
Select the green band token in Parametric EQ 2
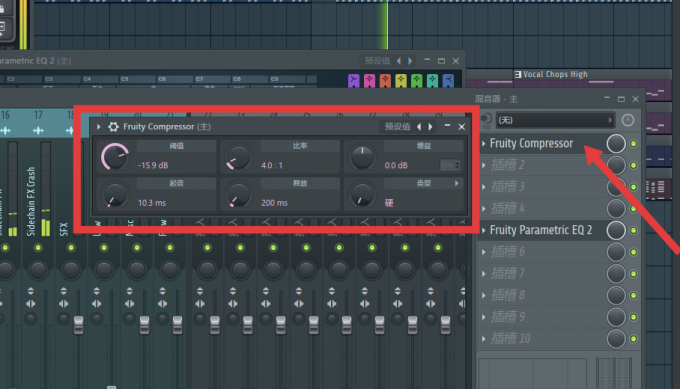coord(416,81)
